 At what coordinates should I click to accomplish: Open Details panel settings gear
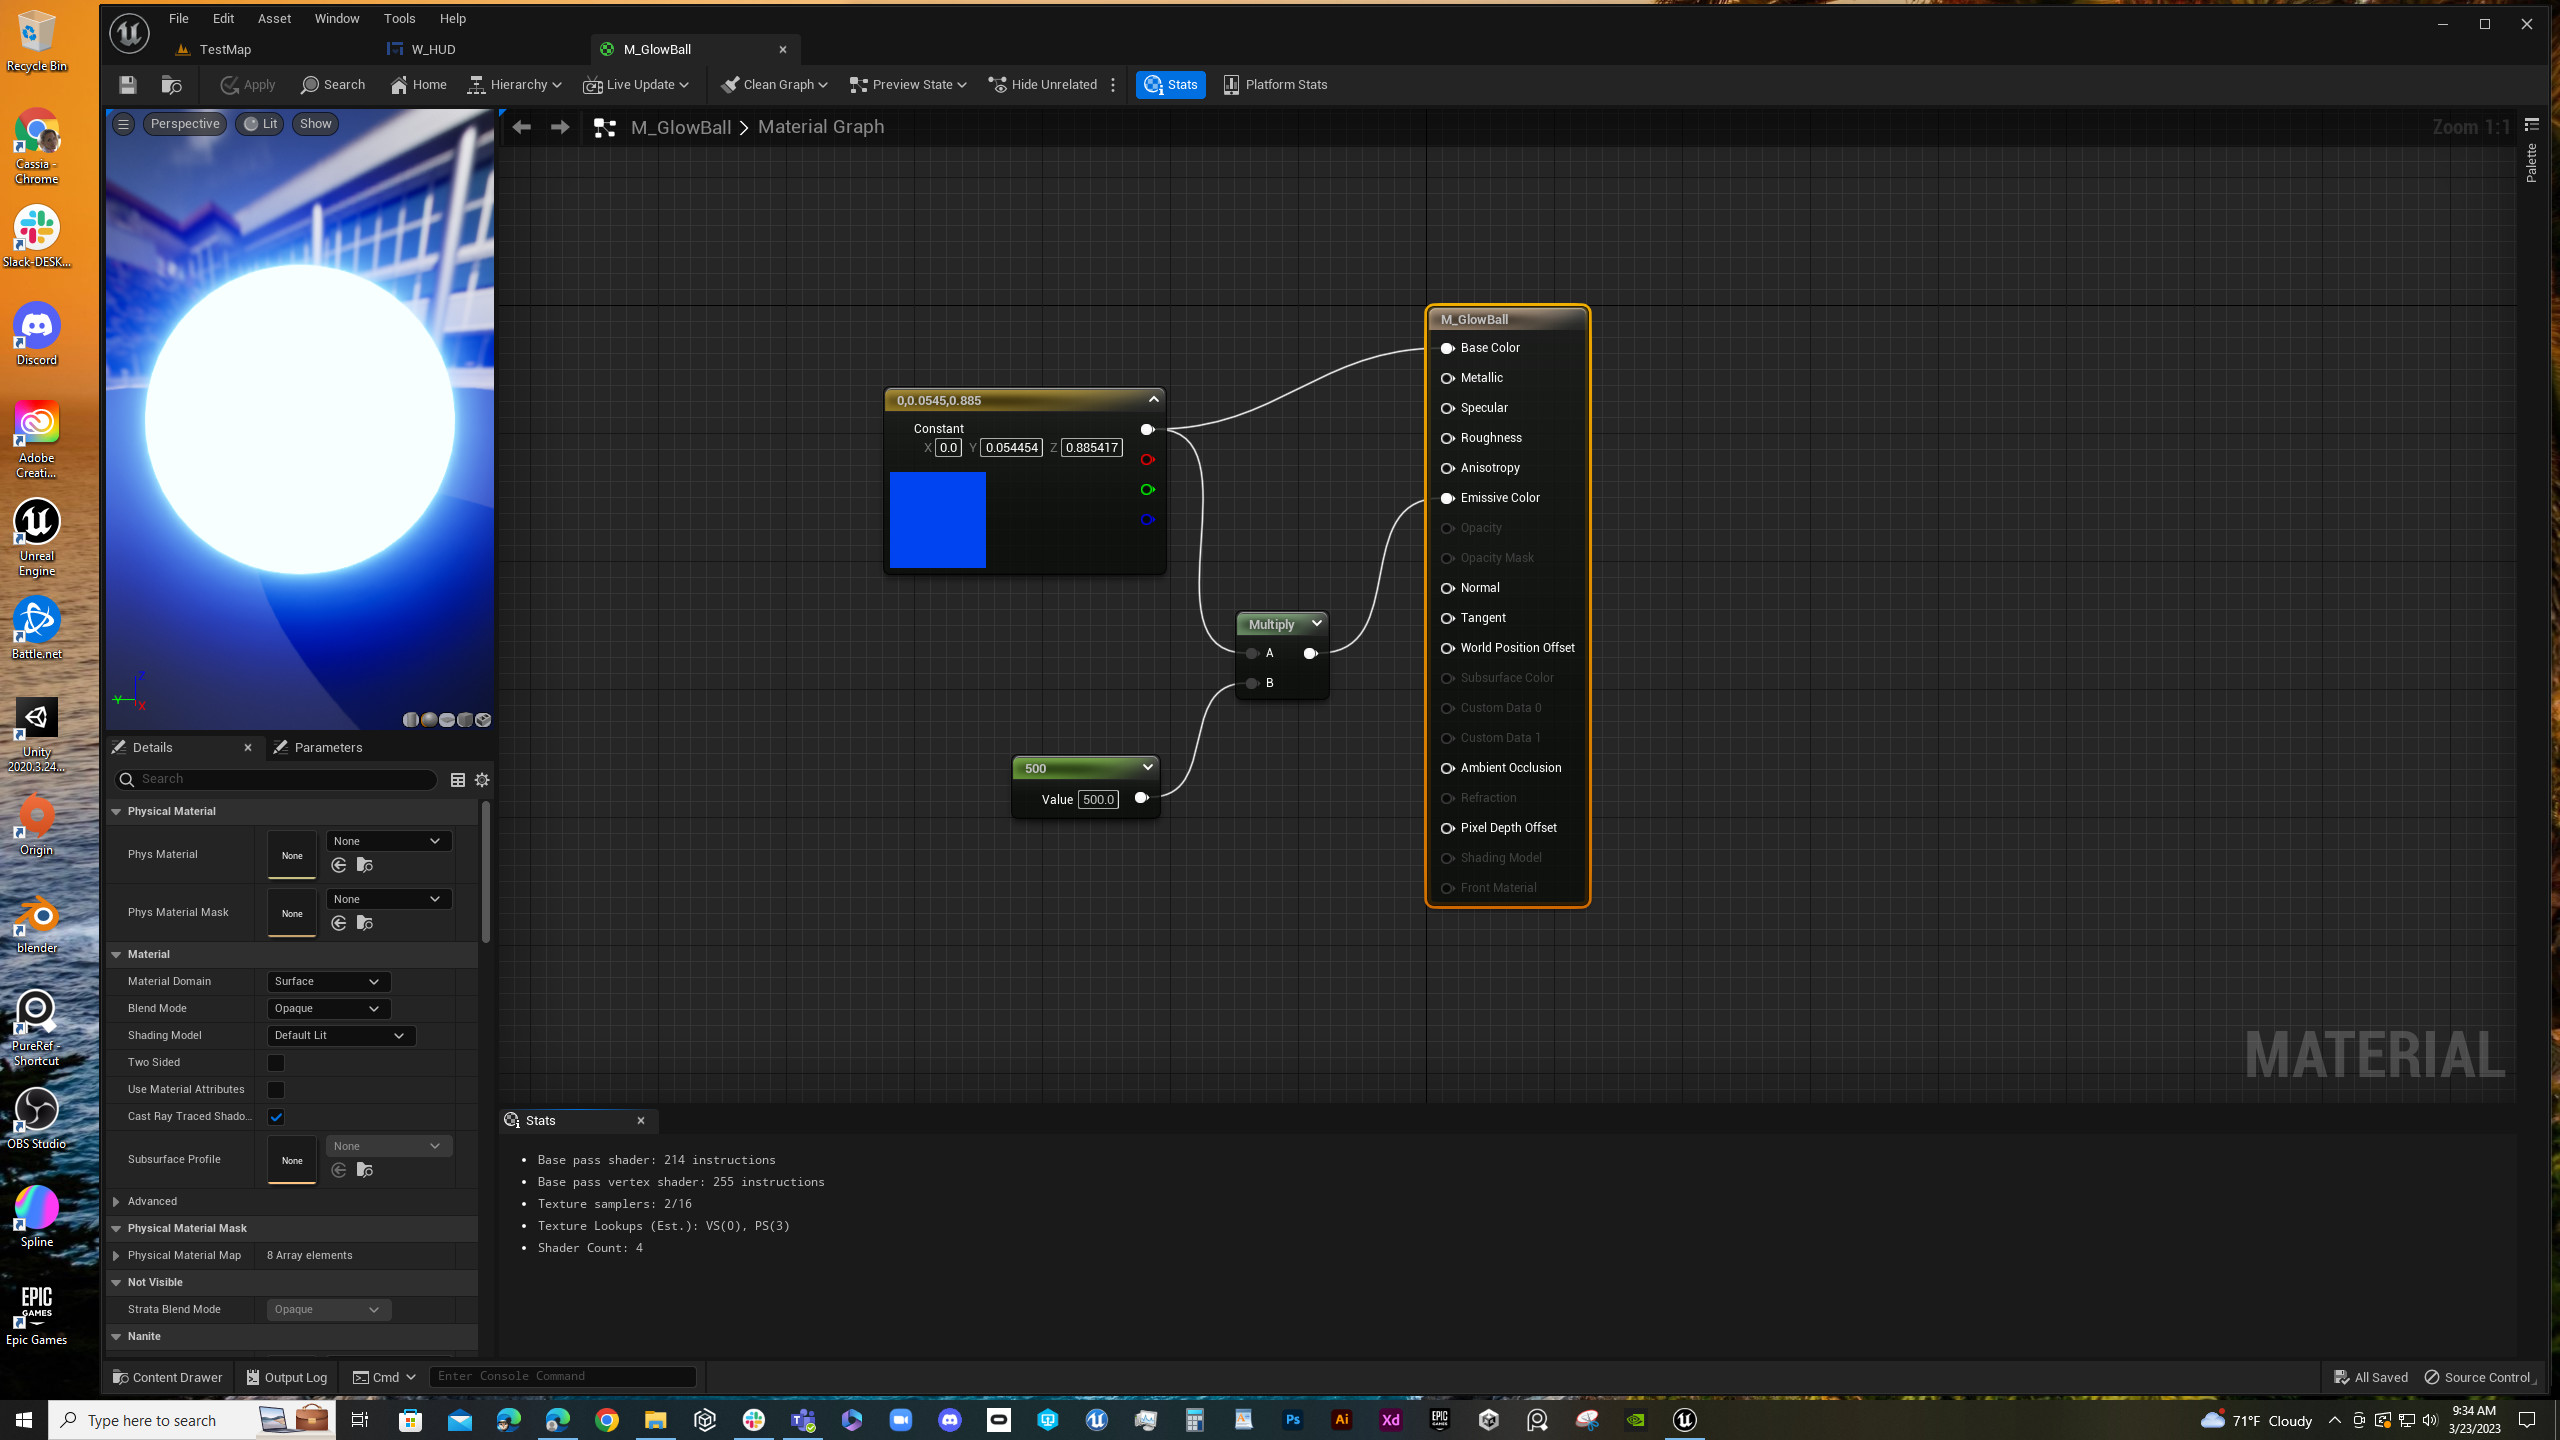pyautogui.click(x=481, y=779)
